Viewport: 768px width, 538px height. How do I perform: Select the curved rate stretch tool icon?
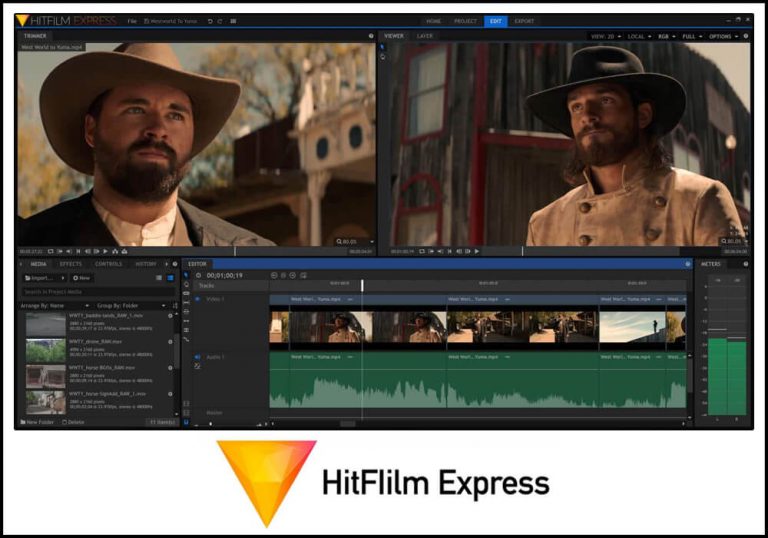[186, 339]
